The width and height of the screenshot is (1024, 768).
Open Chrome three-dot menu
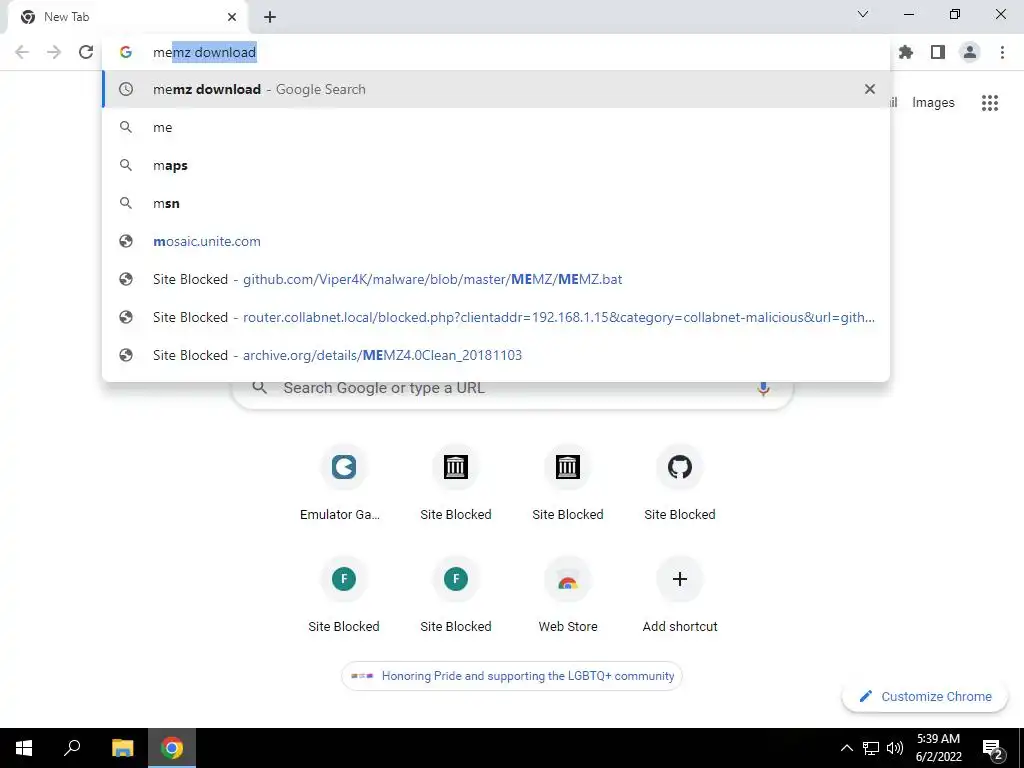point(1002,52)
